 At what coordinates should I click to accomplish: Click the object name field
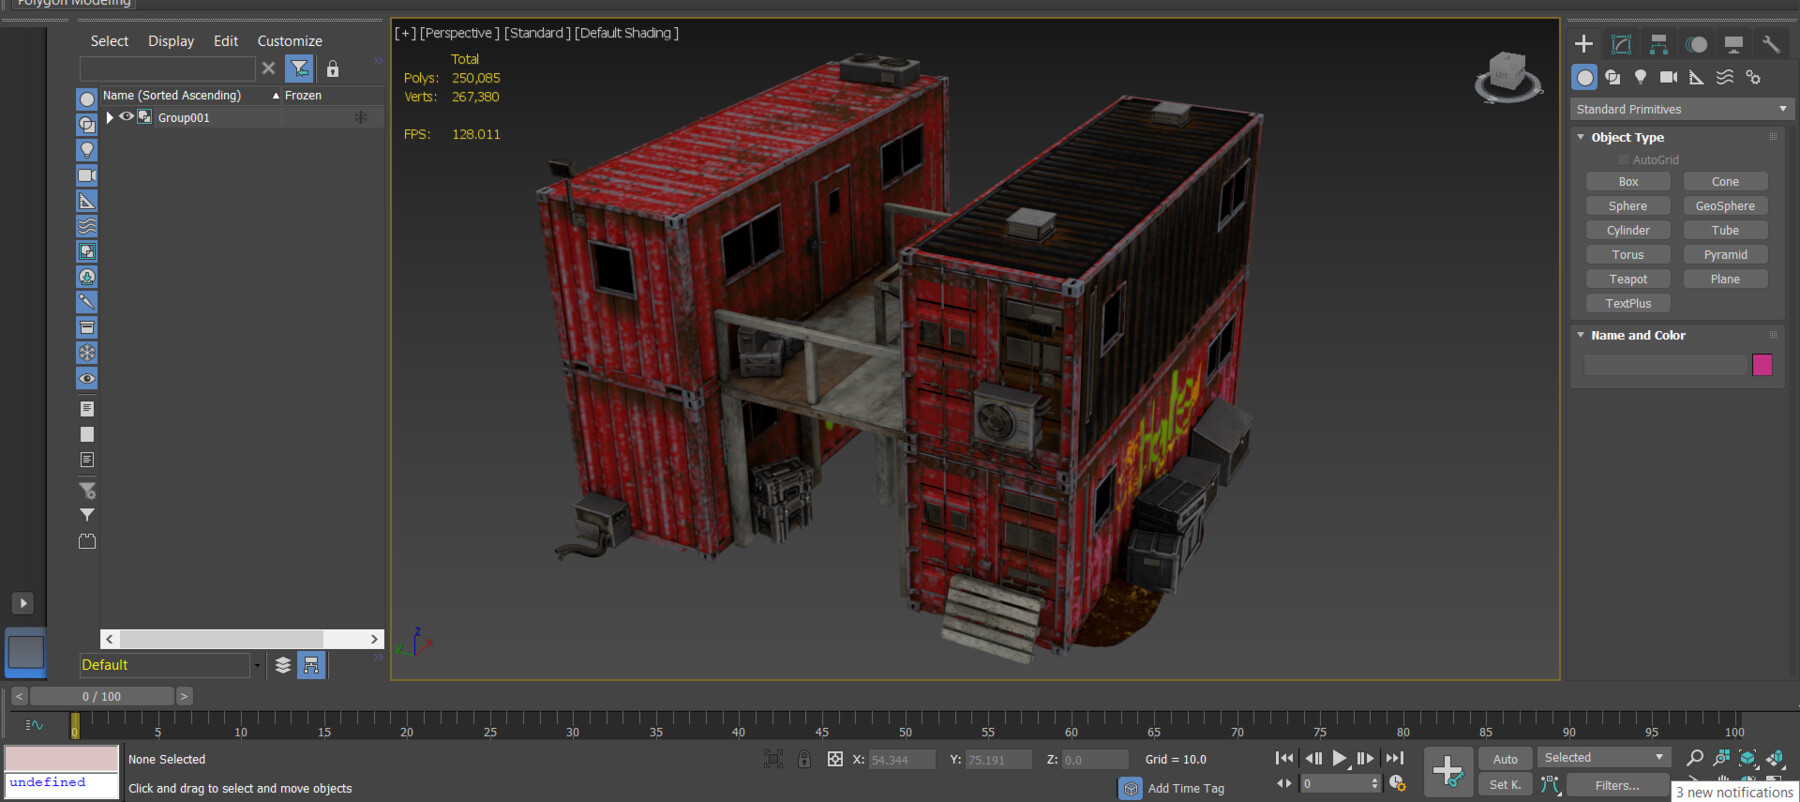(x=1665, y=365)
